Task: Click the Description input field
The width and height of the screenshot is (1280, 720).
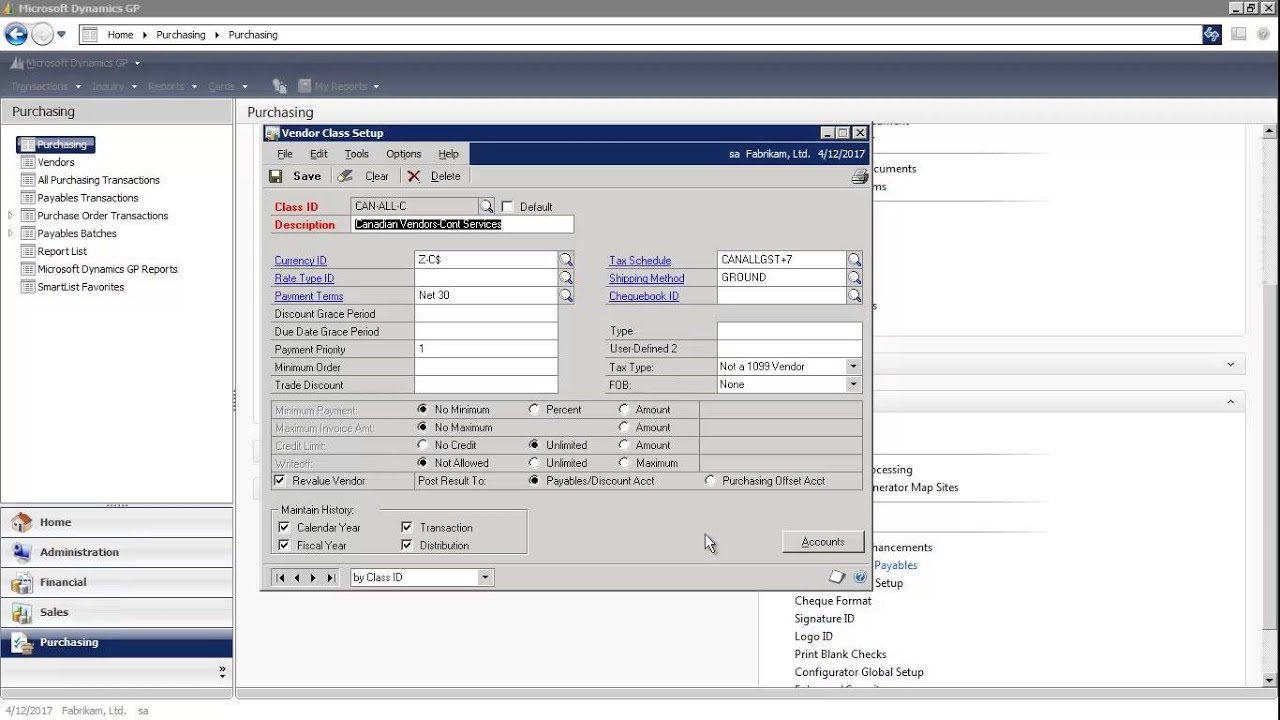Action: [463, 224]
